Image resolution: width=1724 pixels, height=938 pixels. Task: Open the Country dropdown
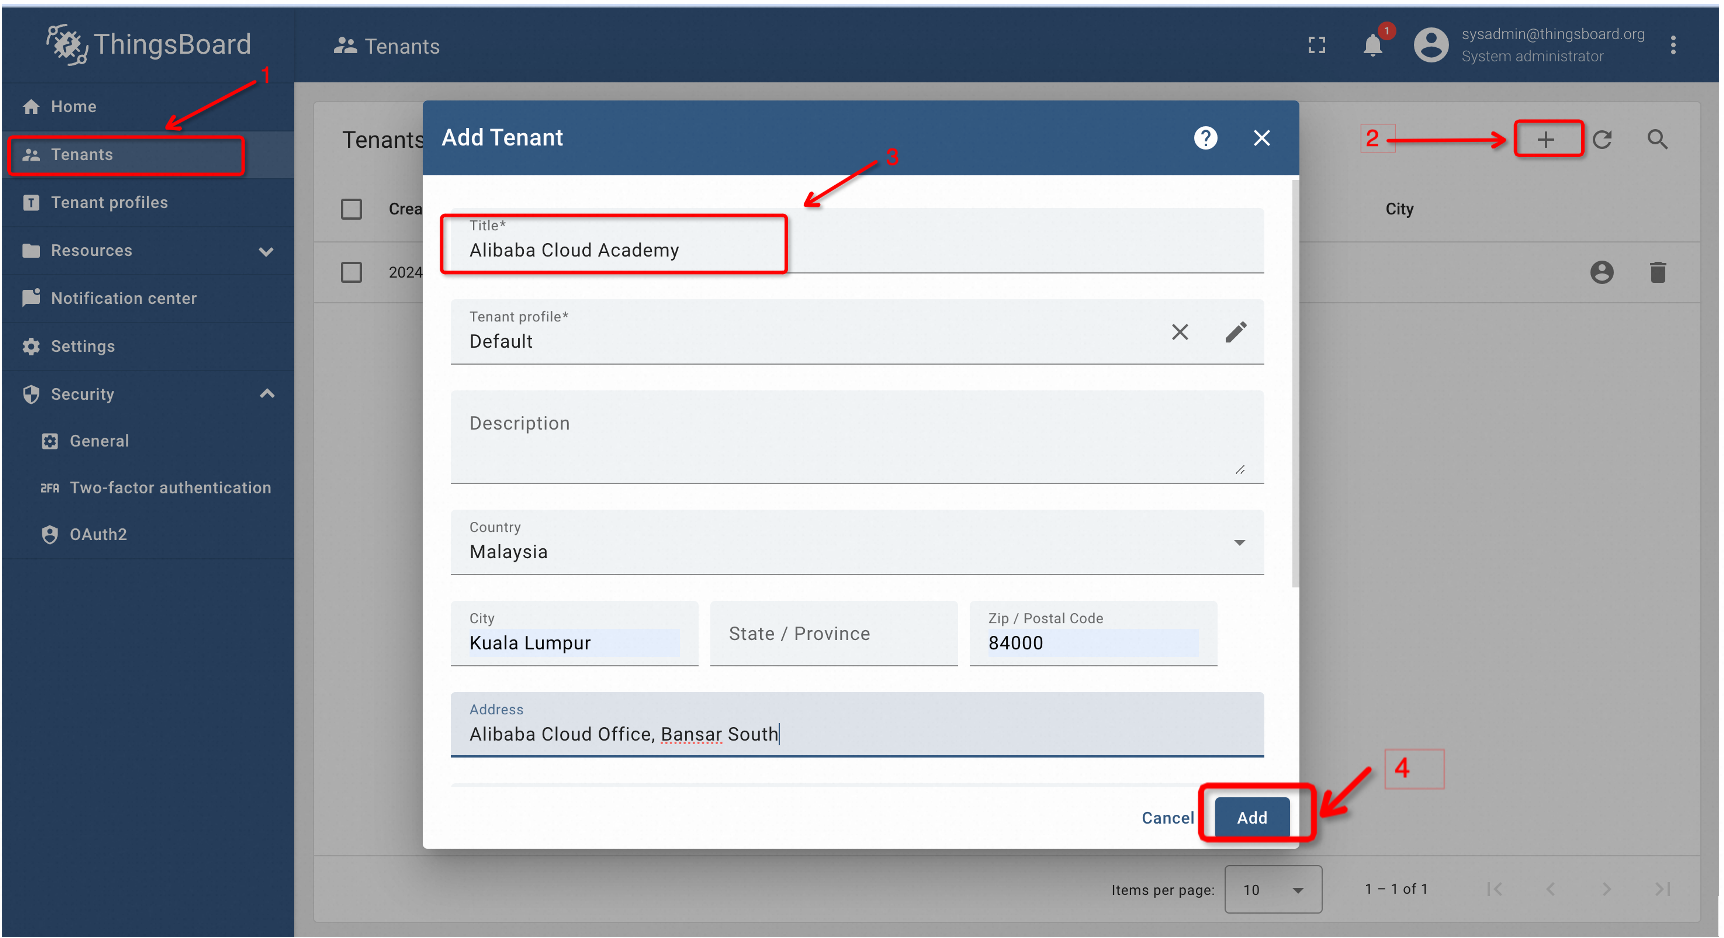pos(857,542)
